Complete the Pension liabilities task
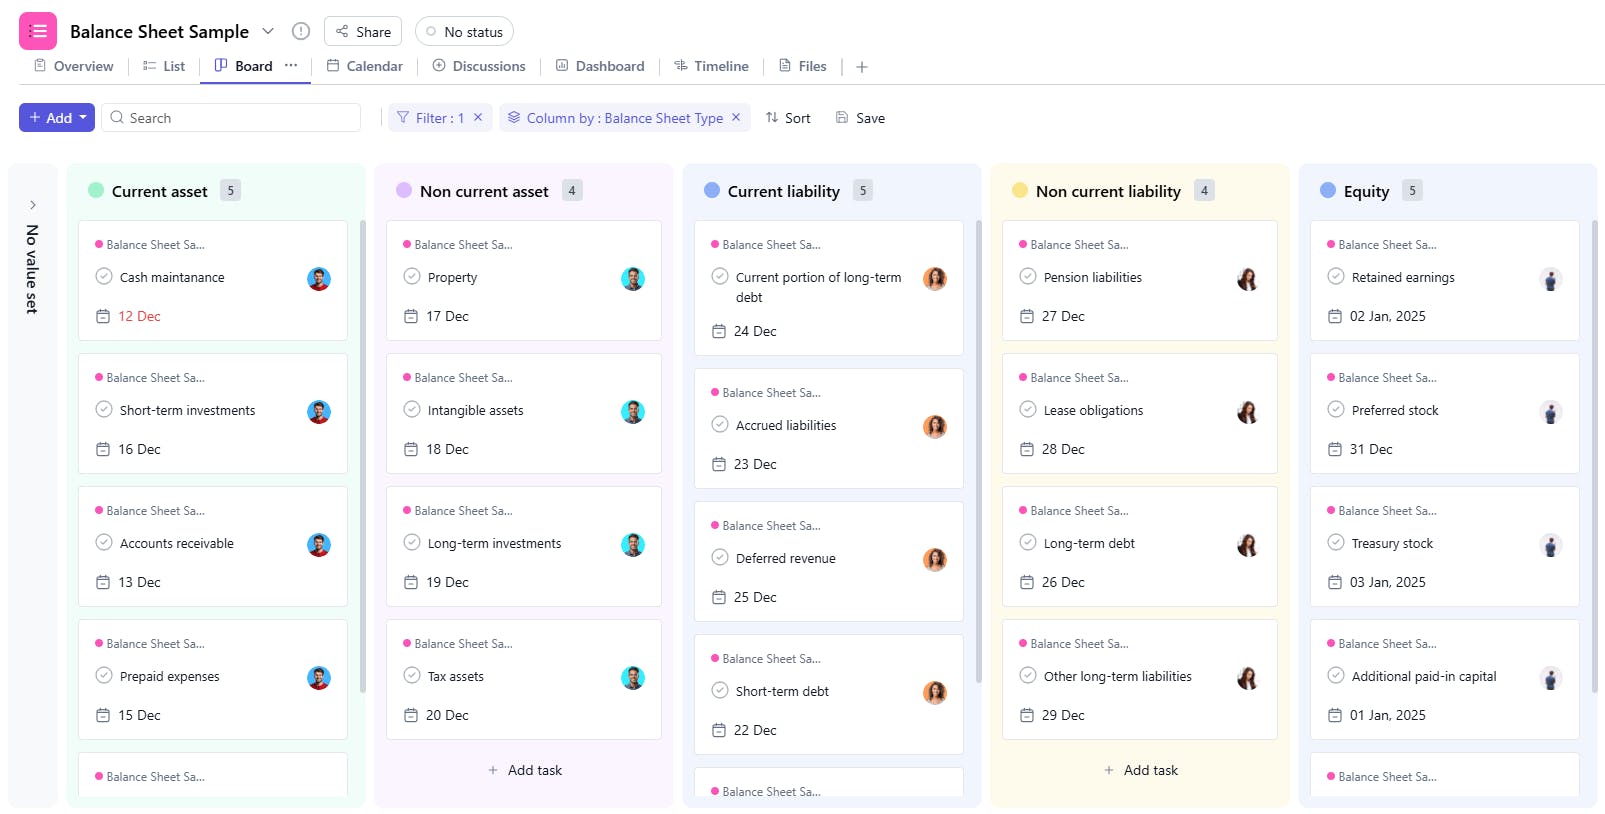This screenshot has width=1605, height=814. (1028, 277)
